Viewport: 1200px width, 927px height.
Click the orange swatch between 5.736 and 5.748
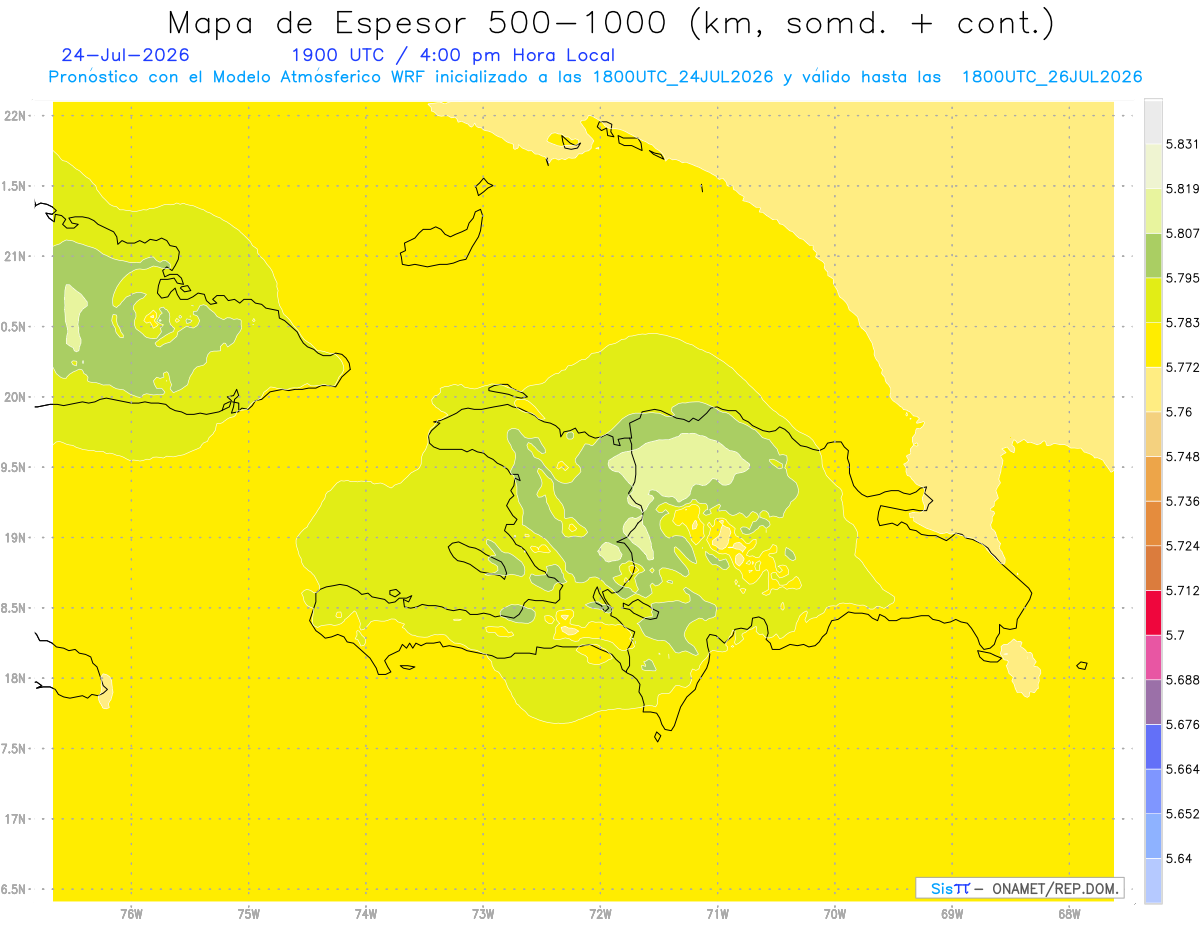coord(1153,478)
